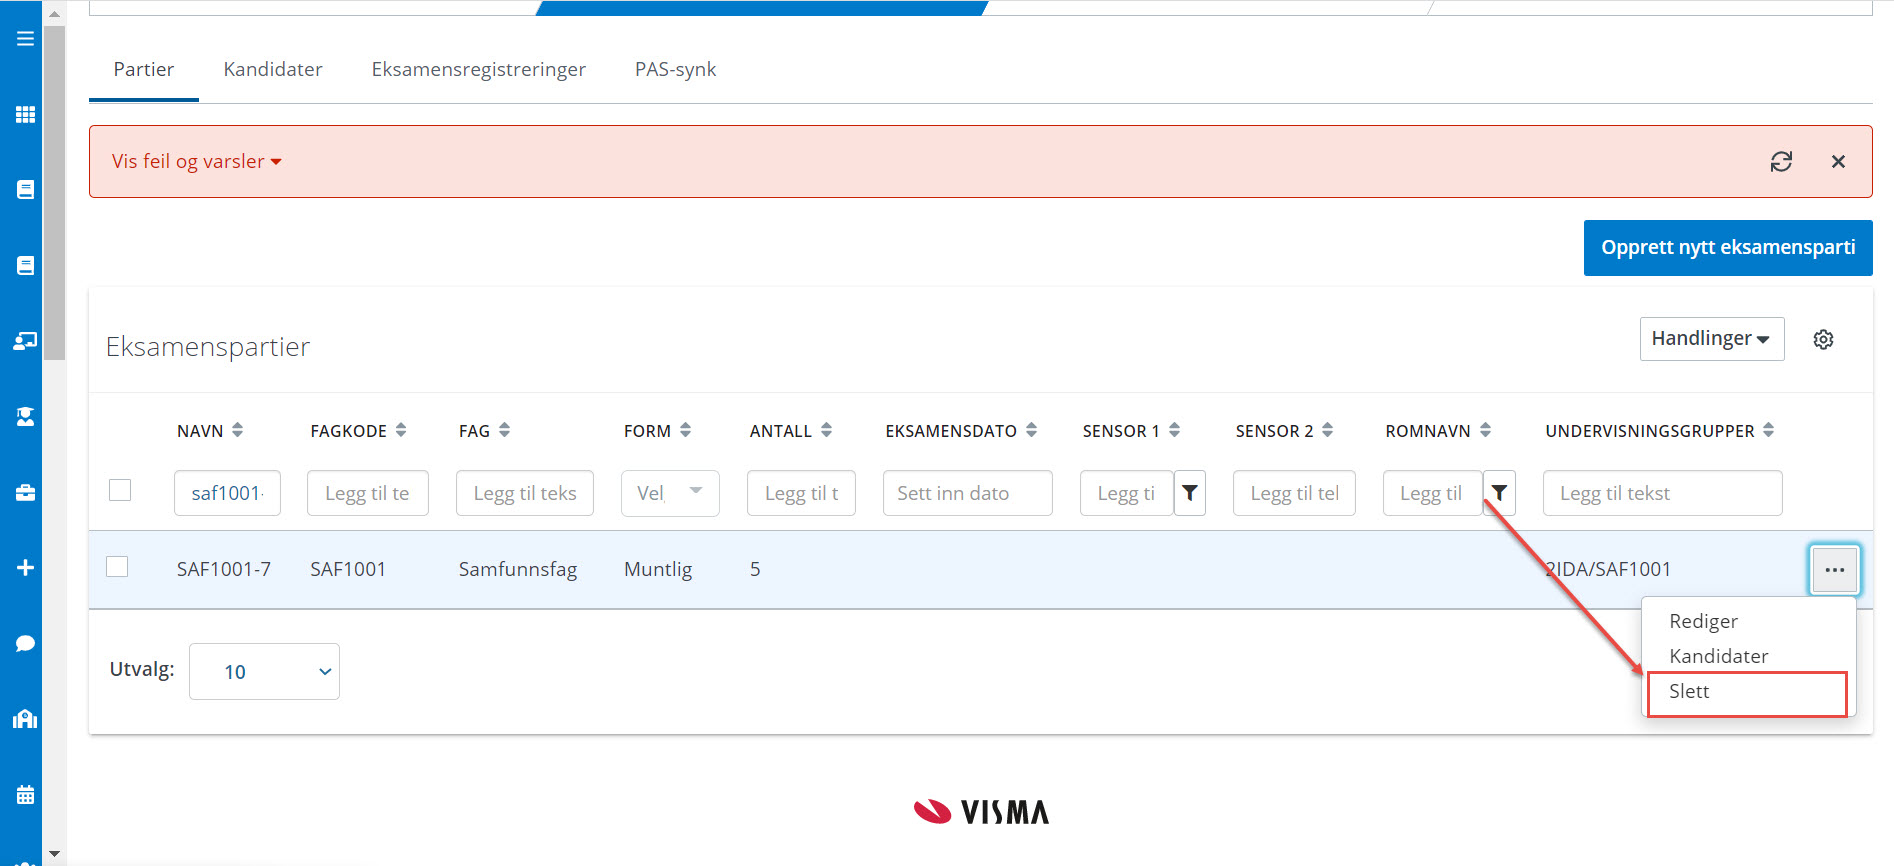The height and width of the screenshot is (866, 1894).
Task: Switch to the Kandidater tab
Action: coord(273,69)
